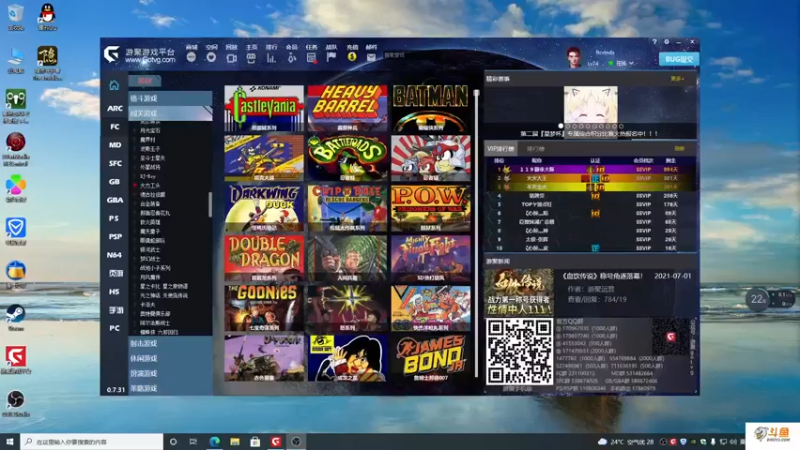Select the 大力工头 game in the list
Screen dimensions: 800x450
click(x=151, y=185)
